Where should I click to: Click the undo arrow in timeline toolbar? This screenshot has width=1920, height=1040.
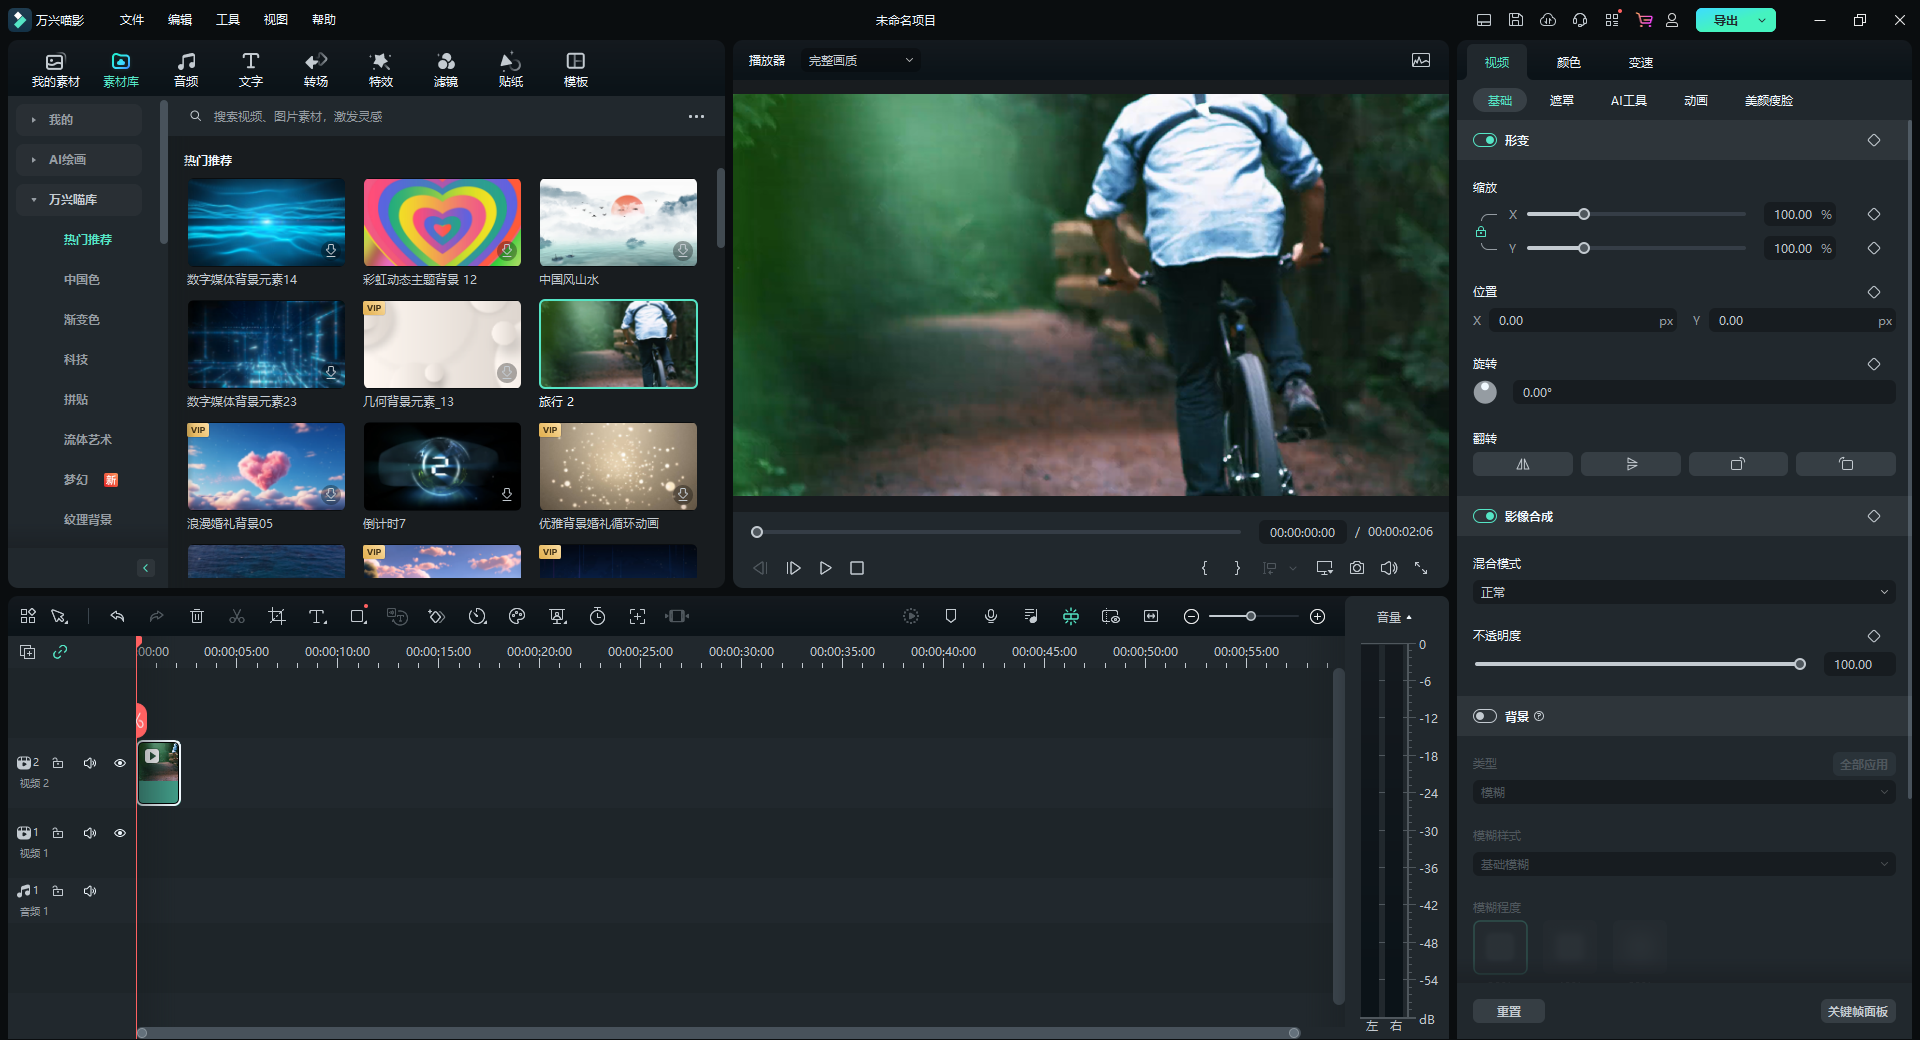[x=117, y=616]
